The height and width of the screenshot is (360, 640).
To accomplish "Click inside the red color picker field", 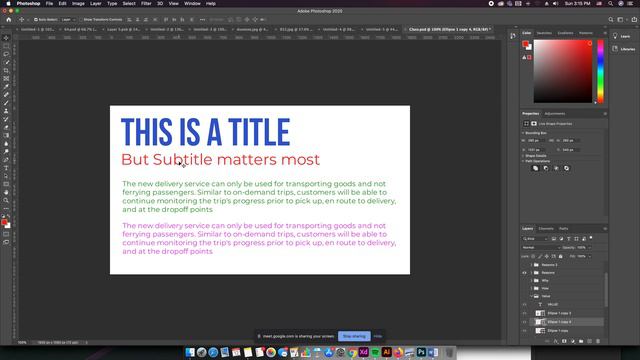I will click(563, 71).
